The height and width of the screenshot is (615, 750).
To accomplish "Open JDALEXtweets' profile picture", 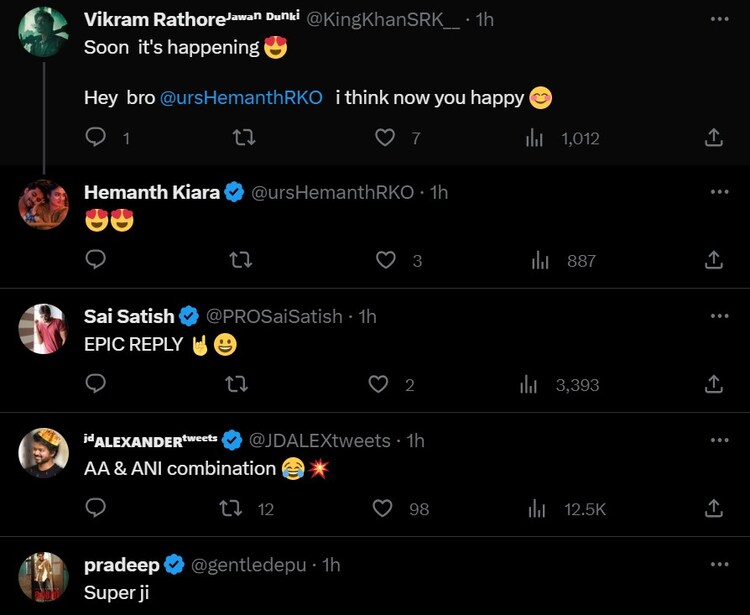I will tap(44, 454).
